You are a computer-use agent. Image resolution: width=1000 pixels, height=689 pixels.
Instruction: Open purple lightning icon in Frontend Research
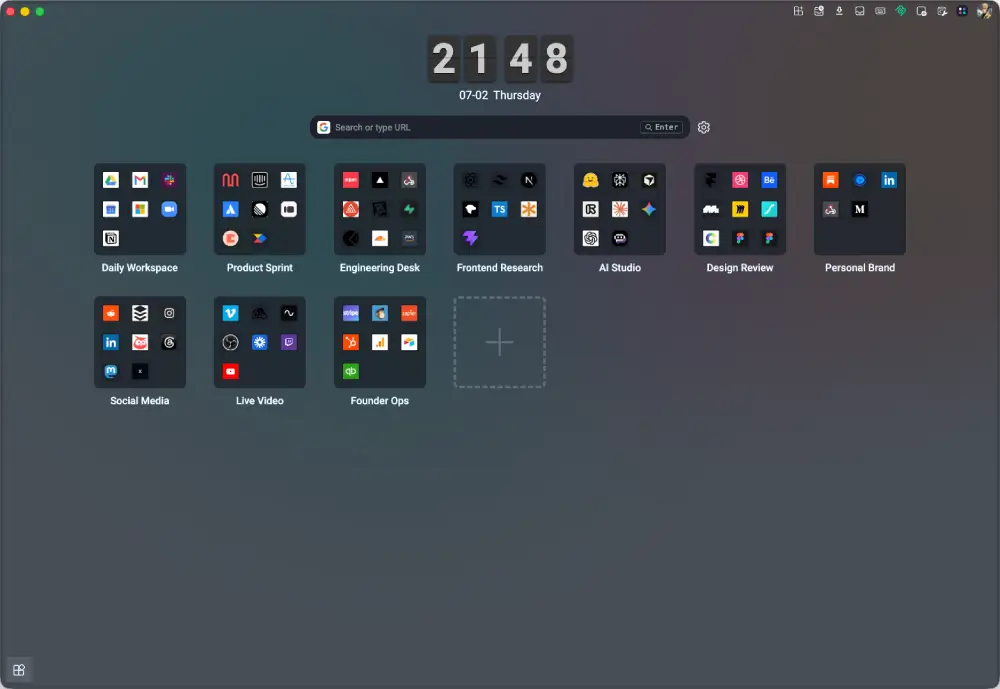click(471, 239)
